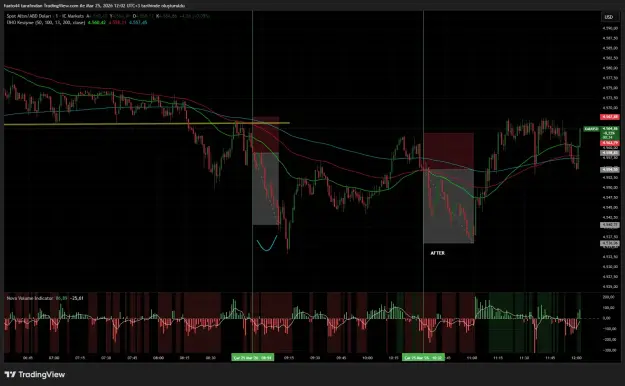Select the EMA indicator legend (50, 100, 13, 200)
625x386 pixels.
click(46, 23)
